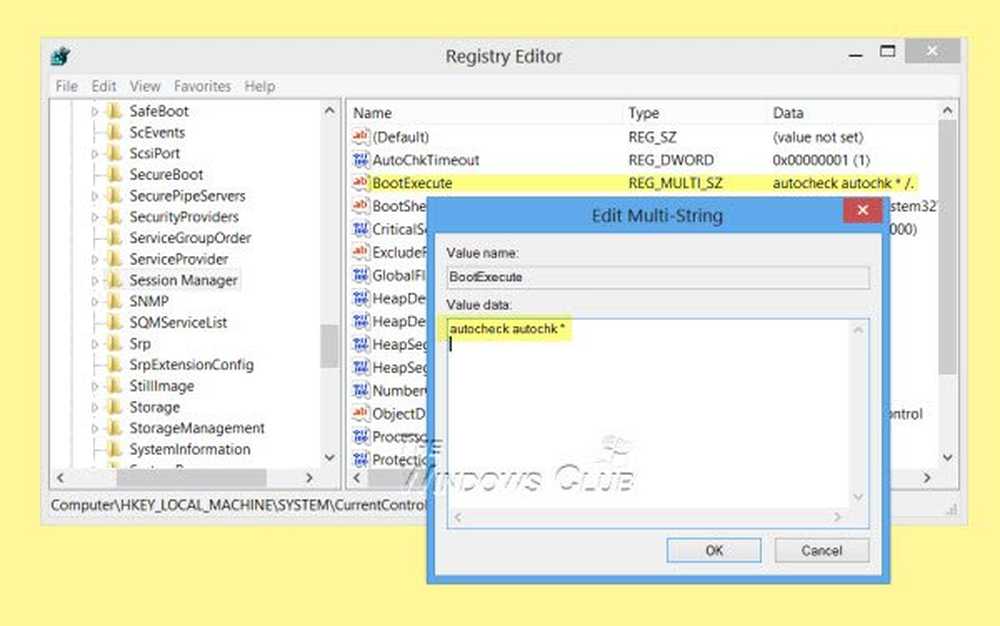
Task: Click the BootExecute string value icon
Action: click(x=361, y=183)
